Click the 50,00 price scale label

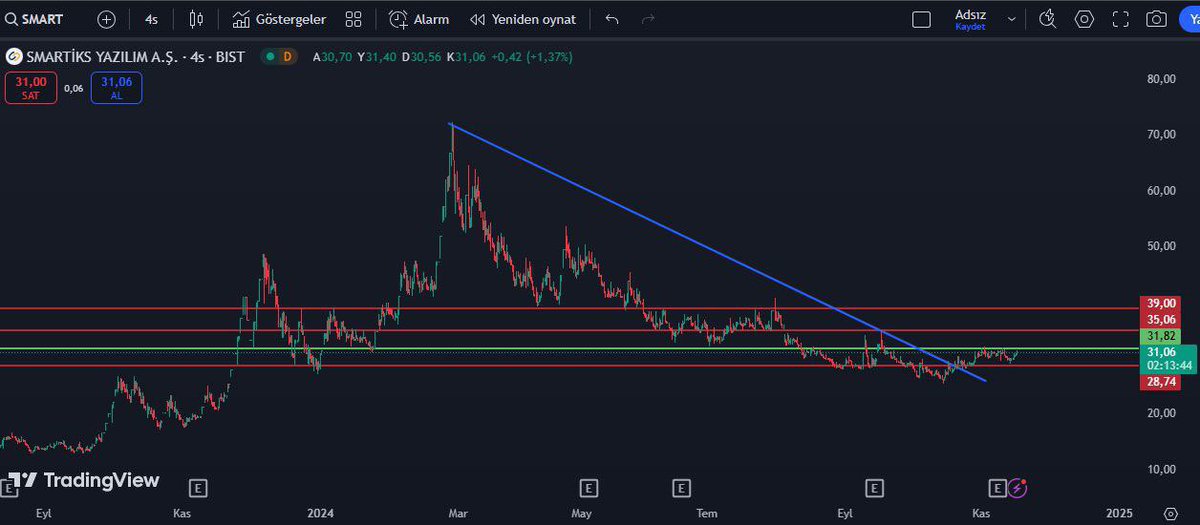pos(1161,246)
